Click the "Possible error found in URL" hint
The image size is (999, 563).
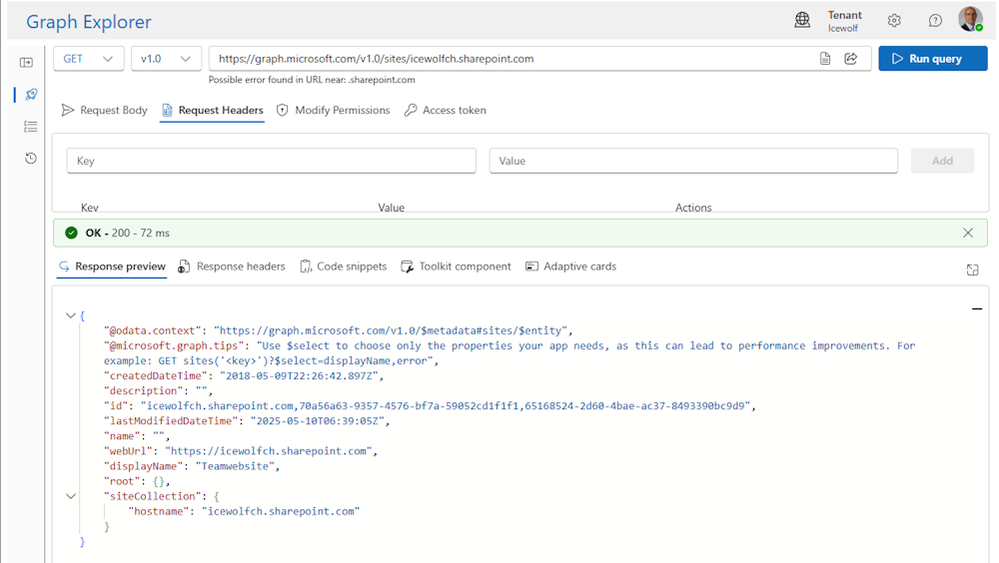tap(312, 80)
